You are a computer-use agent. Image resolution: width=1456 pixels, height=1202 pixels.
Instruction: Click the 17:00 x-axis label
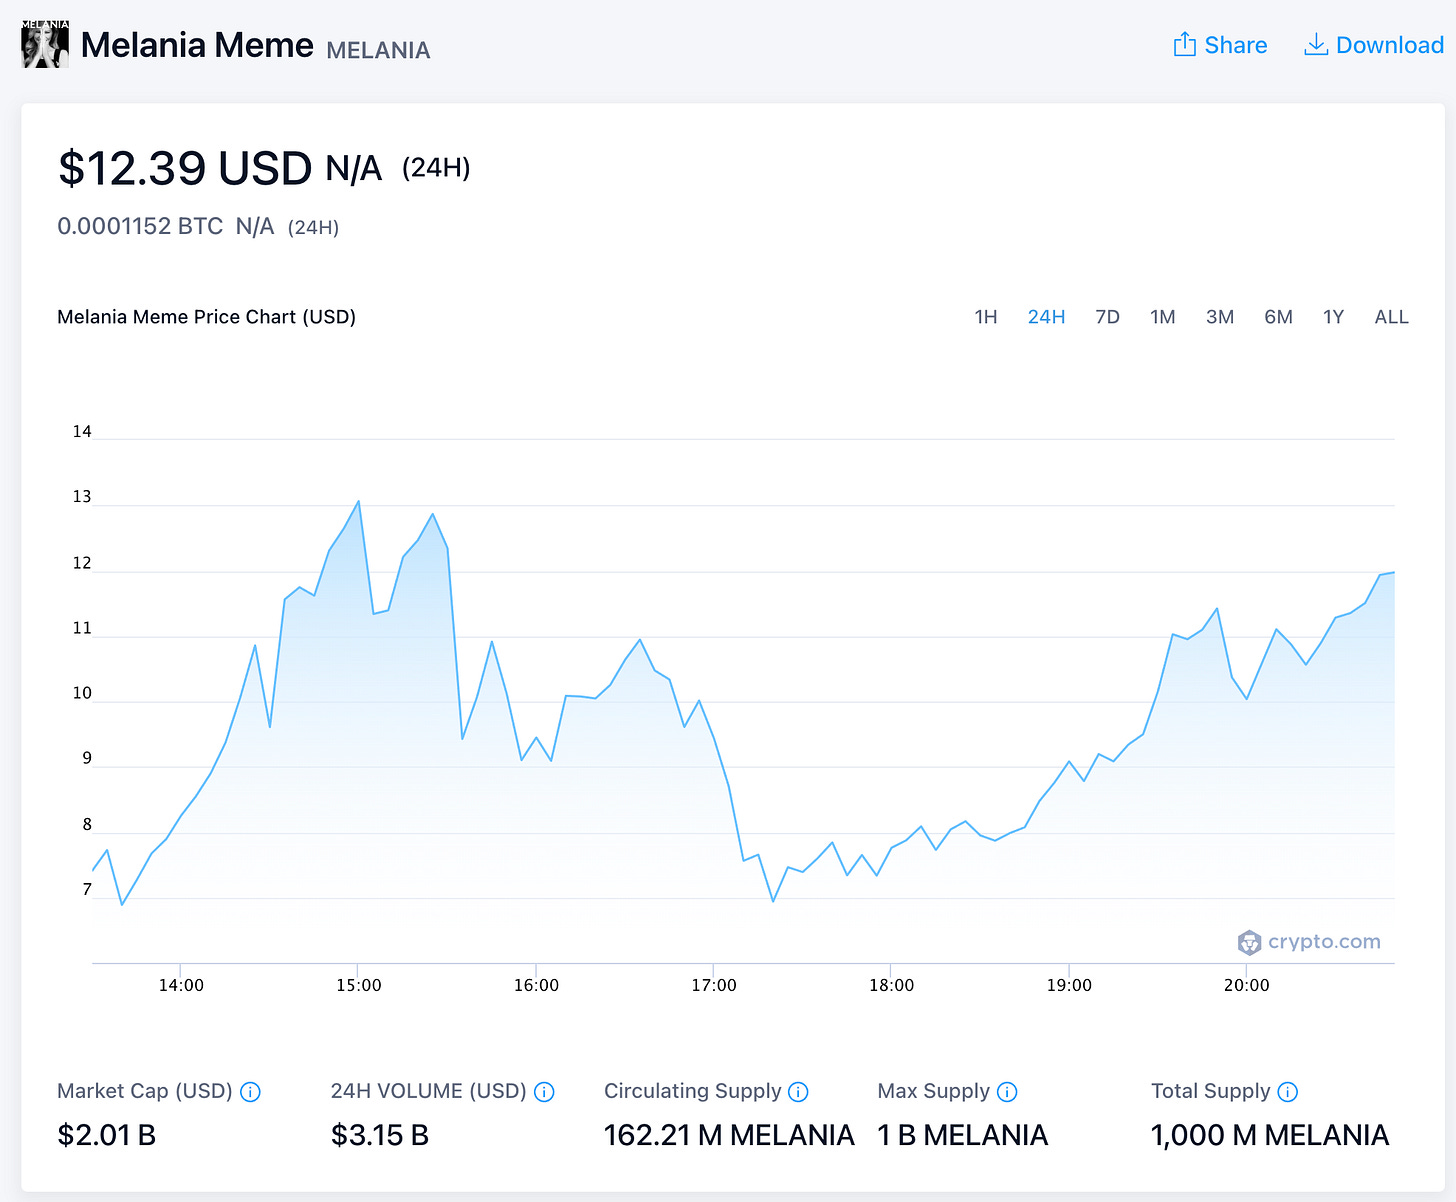tap(714, 985)
